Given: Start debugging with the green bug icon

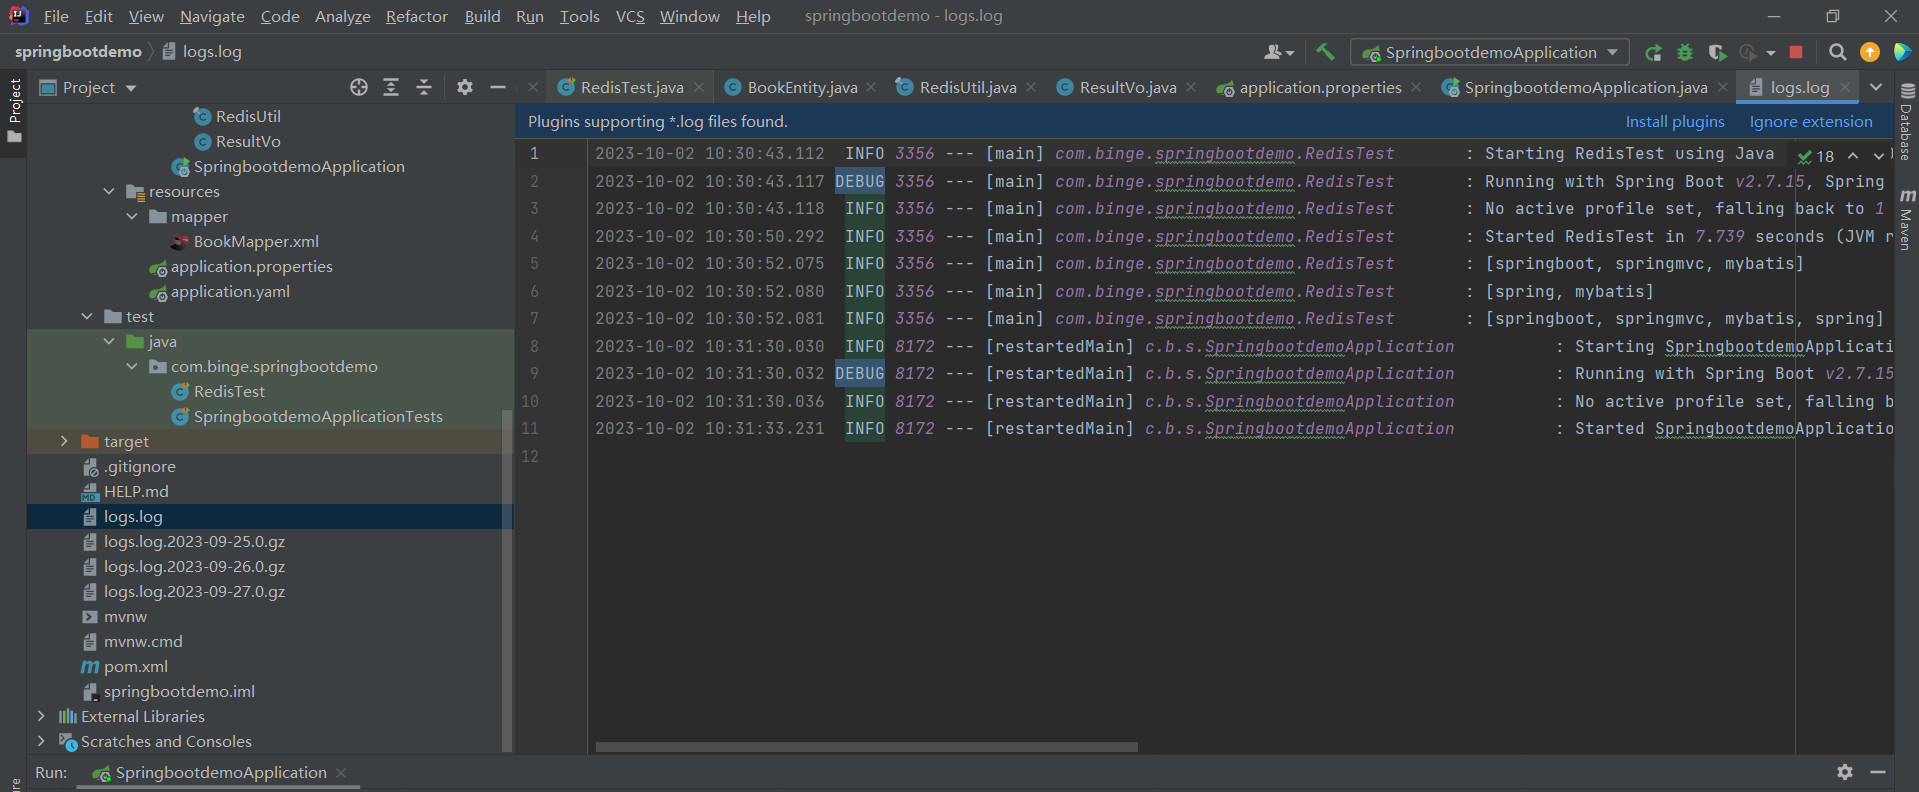Looking at the screenshot, I should pos(1685,52).
